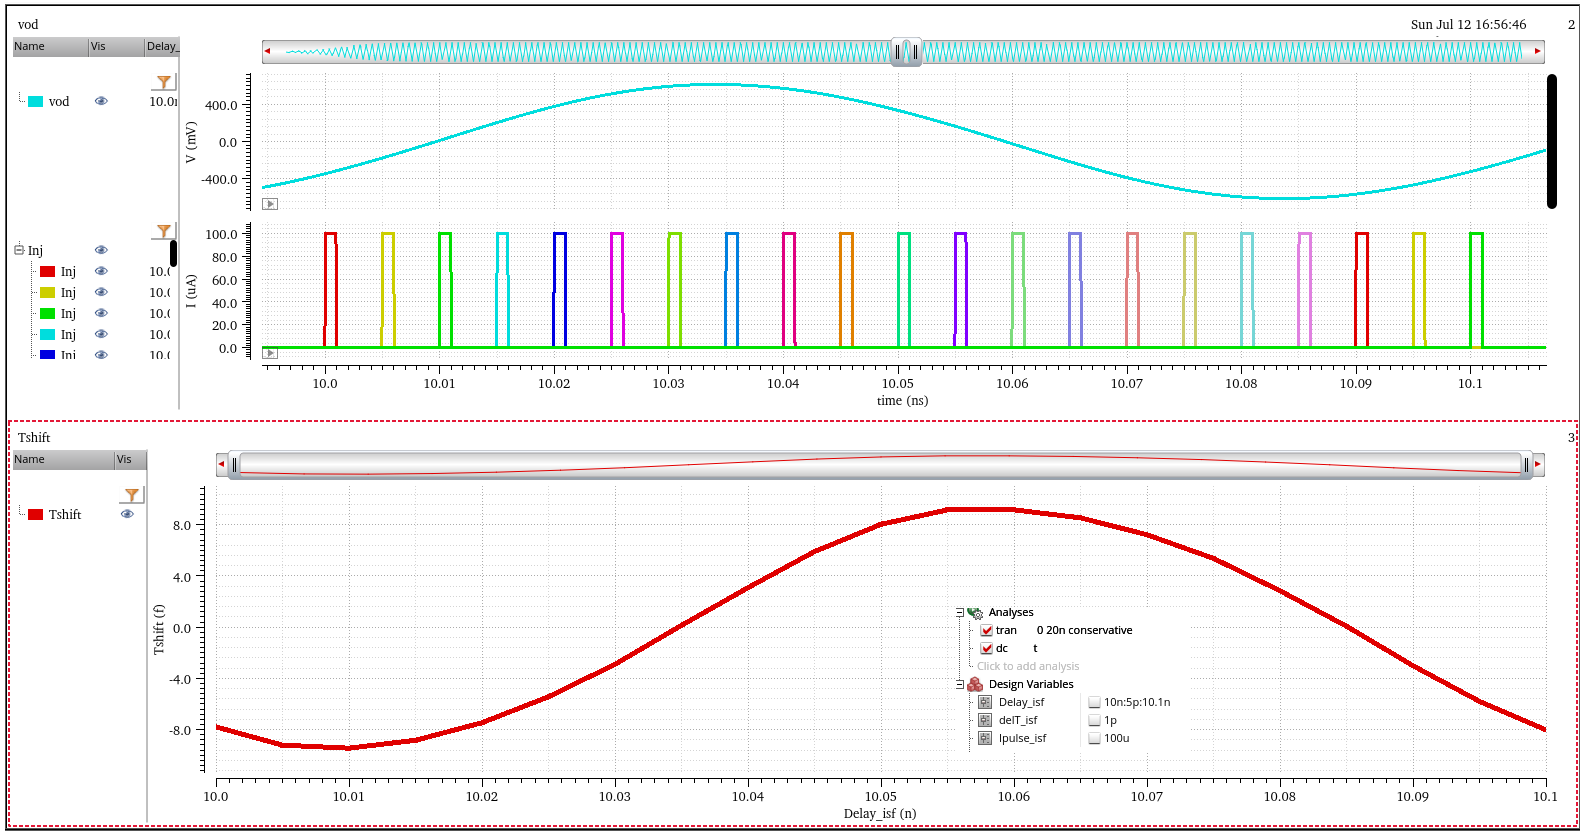The height and width of the screenshot is (833, 1584).
Task: Click the '0 20n conservative' tran setting
Action: tap(1085, 630)
